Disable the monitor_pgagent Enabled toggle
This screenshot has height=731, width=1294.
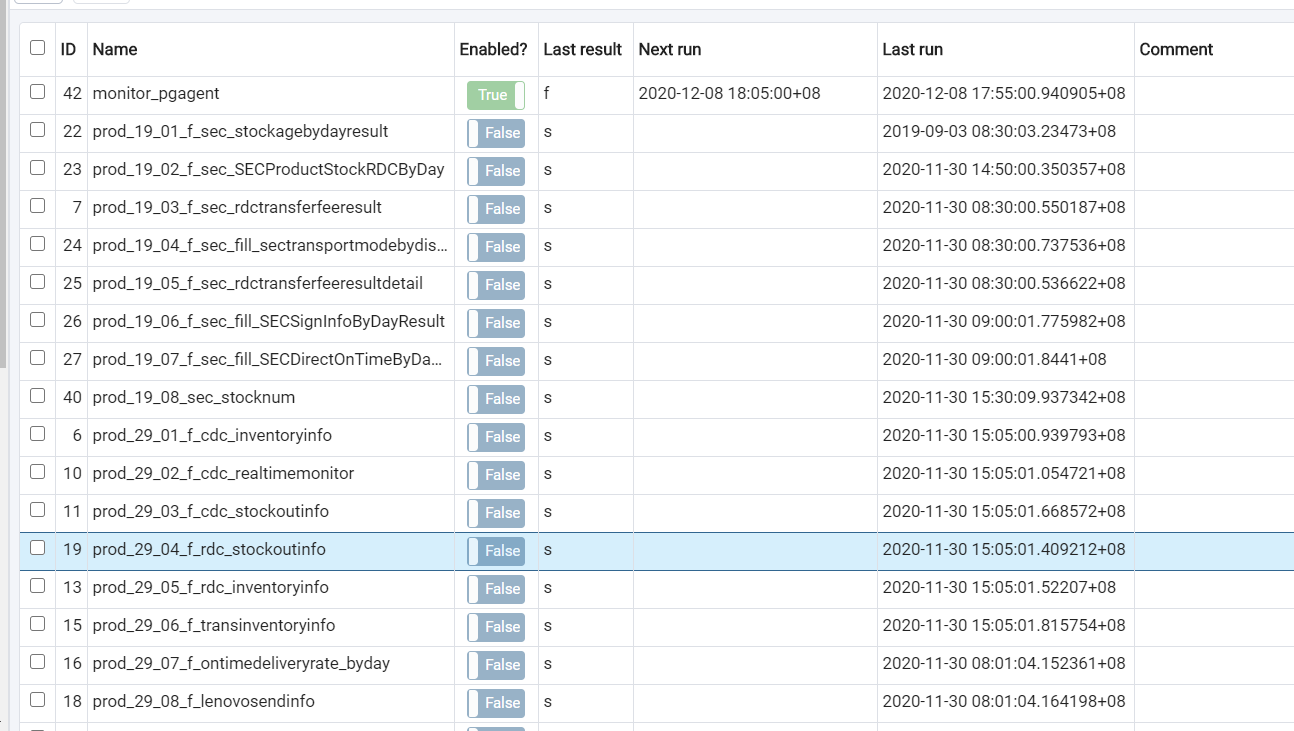[496, 95]
